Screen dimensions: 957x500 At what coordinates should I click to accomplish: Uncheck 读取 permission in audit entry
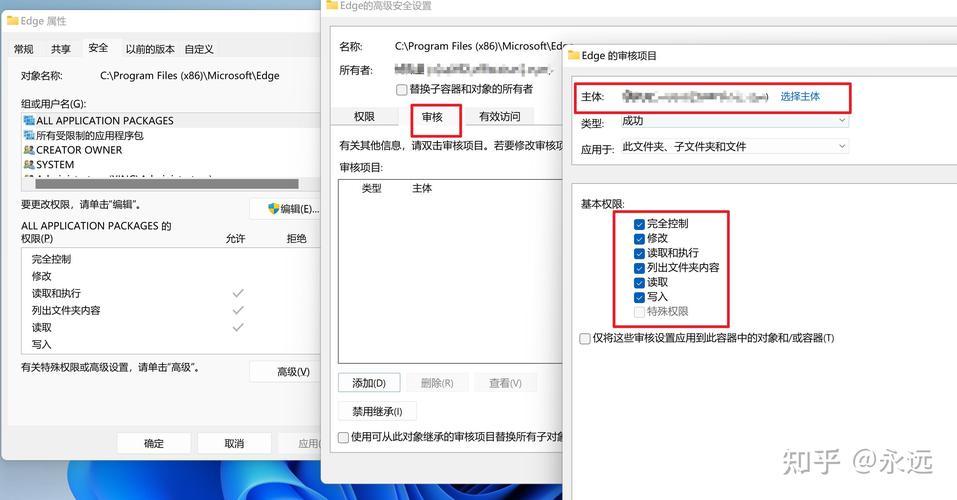click(x=639, y=283)
